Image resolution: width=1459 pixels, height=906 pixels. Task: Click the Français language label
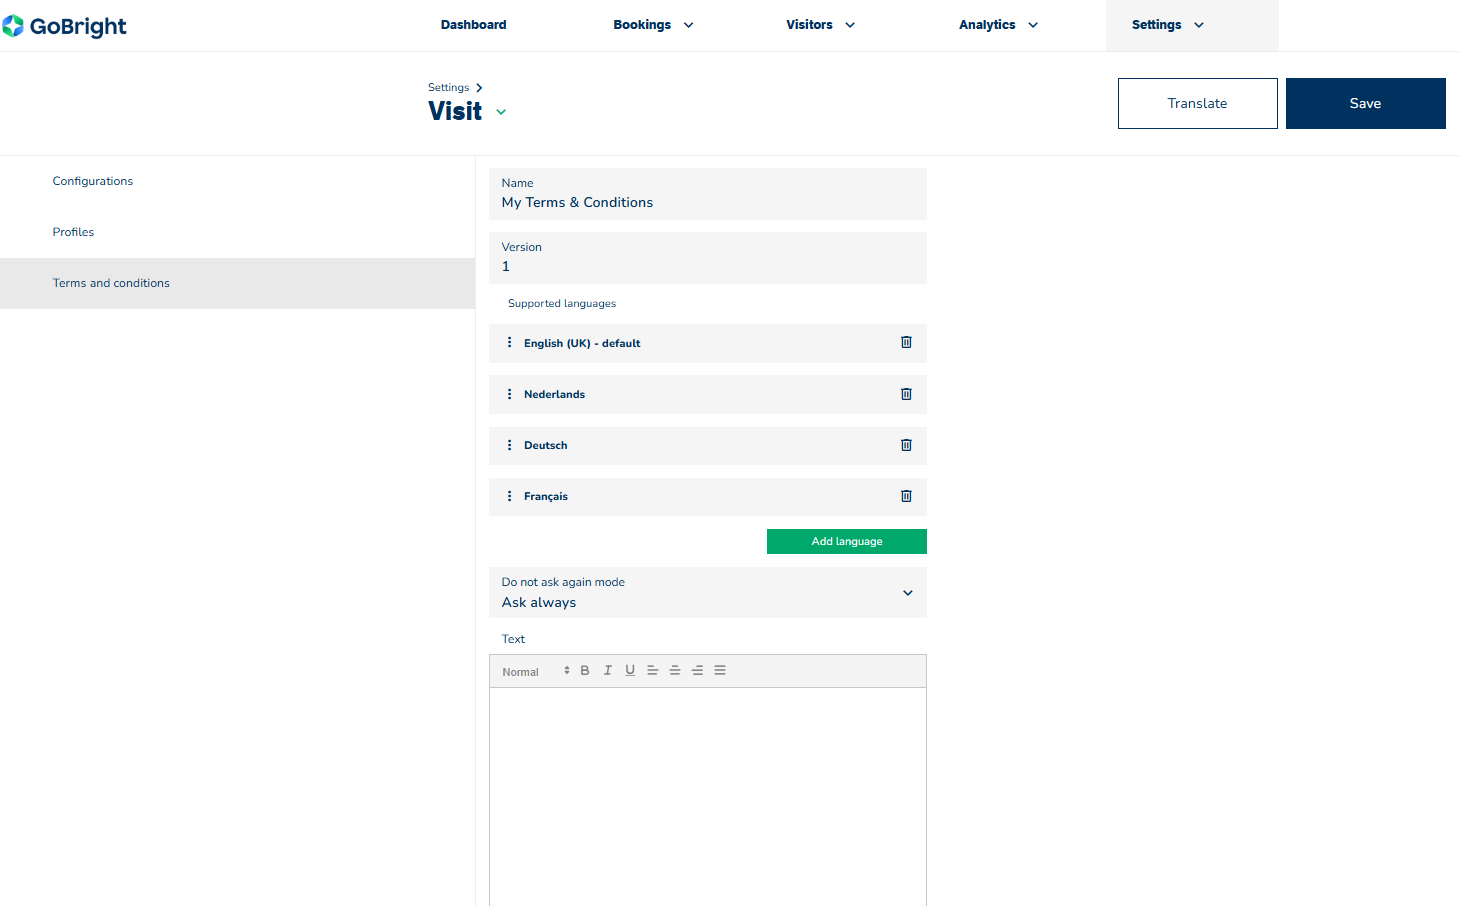coord(545,496)
